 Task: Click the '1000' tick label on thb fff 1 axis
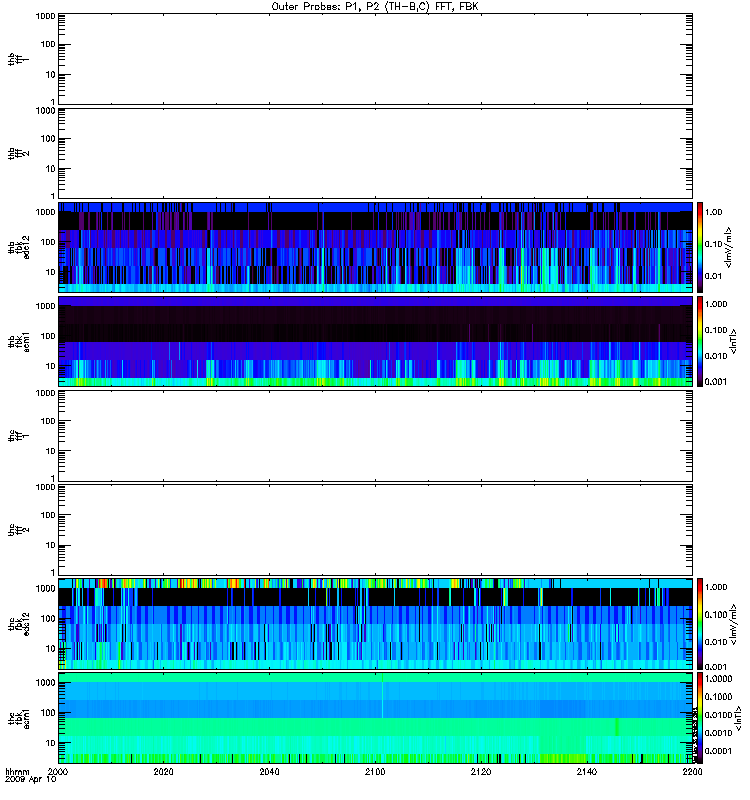point(45,16)
